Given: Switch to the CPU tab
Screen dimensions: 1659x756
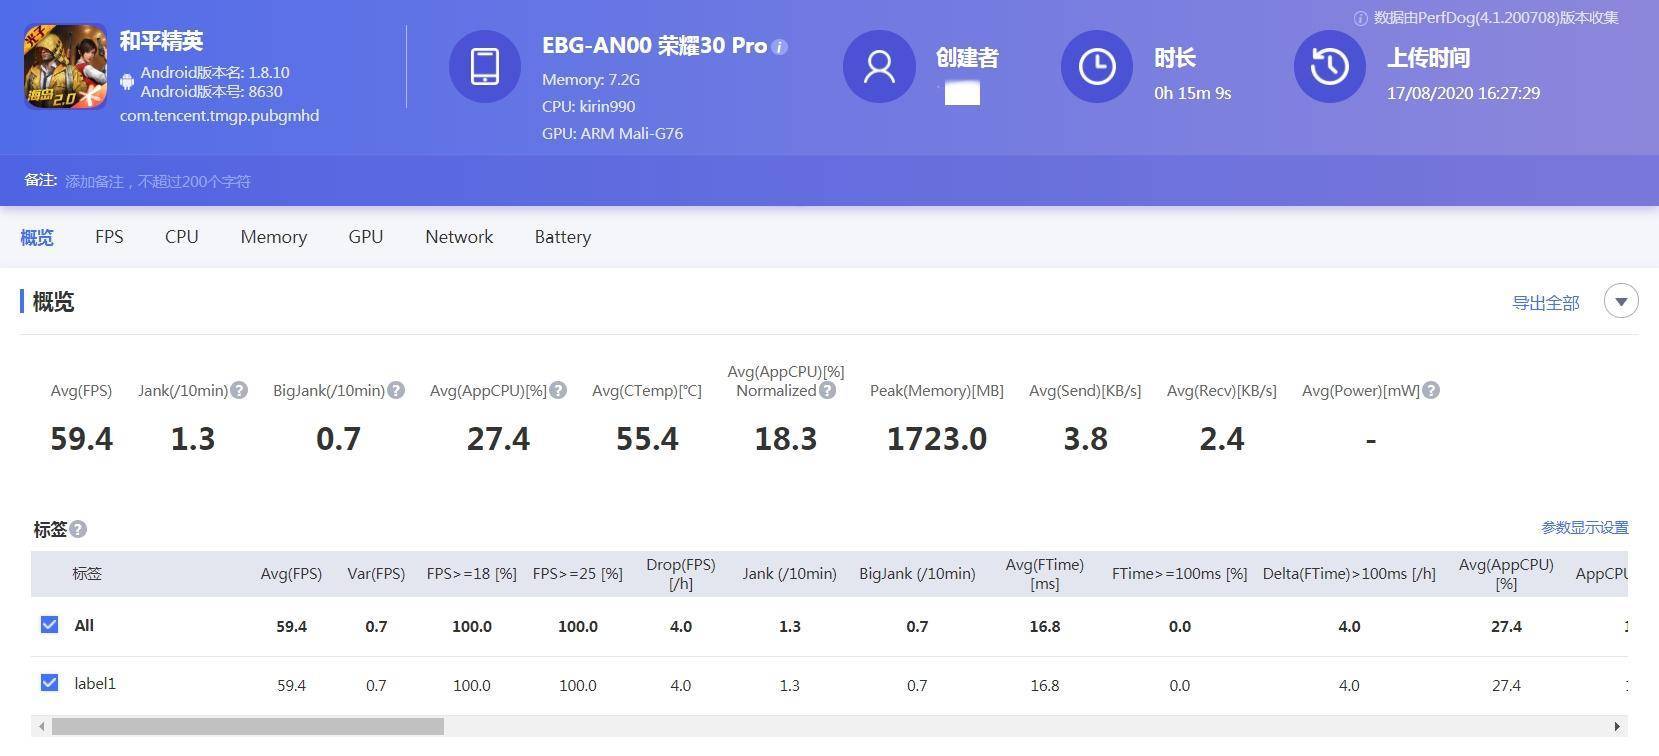Looking at the screenshot, I should coord(182,237).
